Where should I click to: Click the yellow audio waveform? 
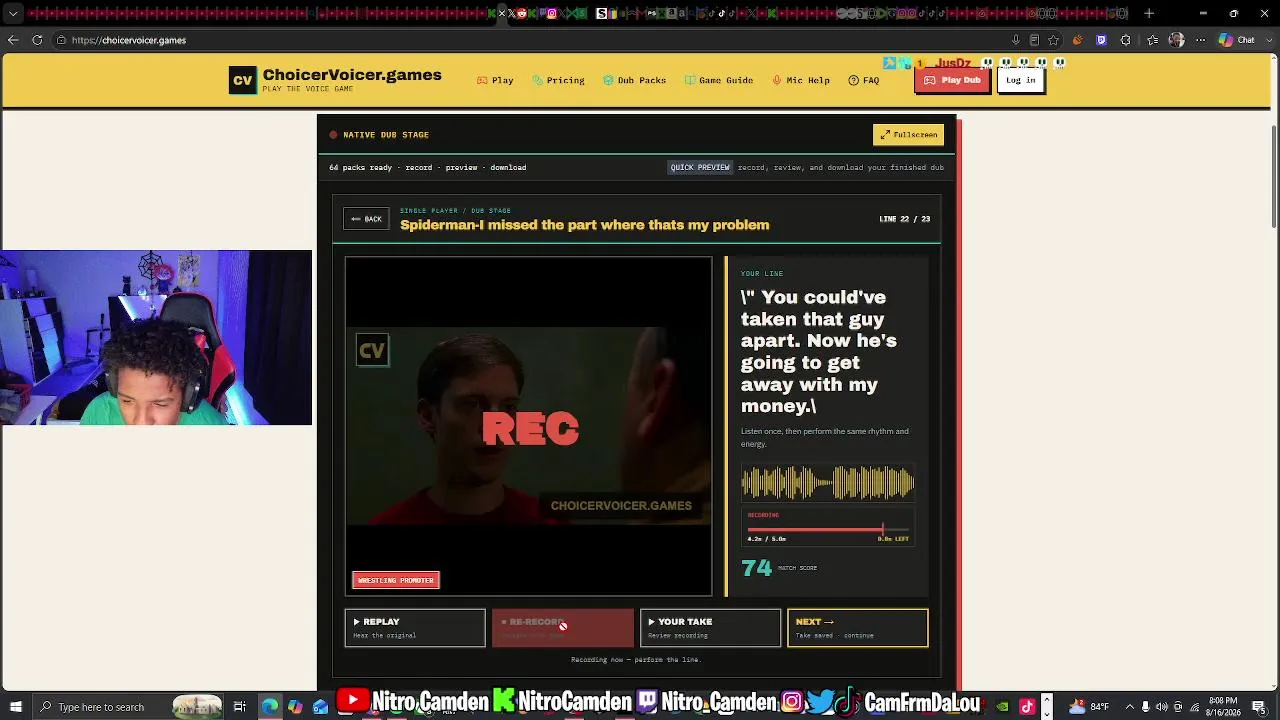(828, 484)
